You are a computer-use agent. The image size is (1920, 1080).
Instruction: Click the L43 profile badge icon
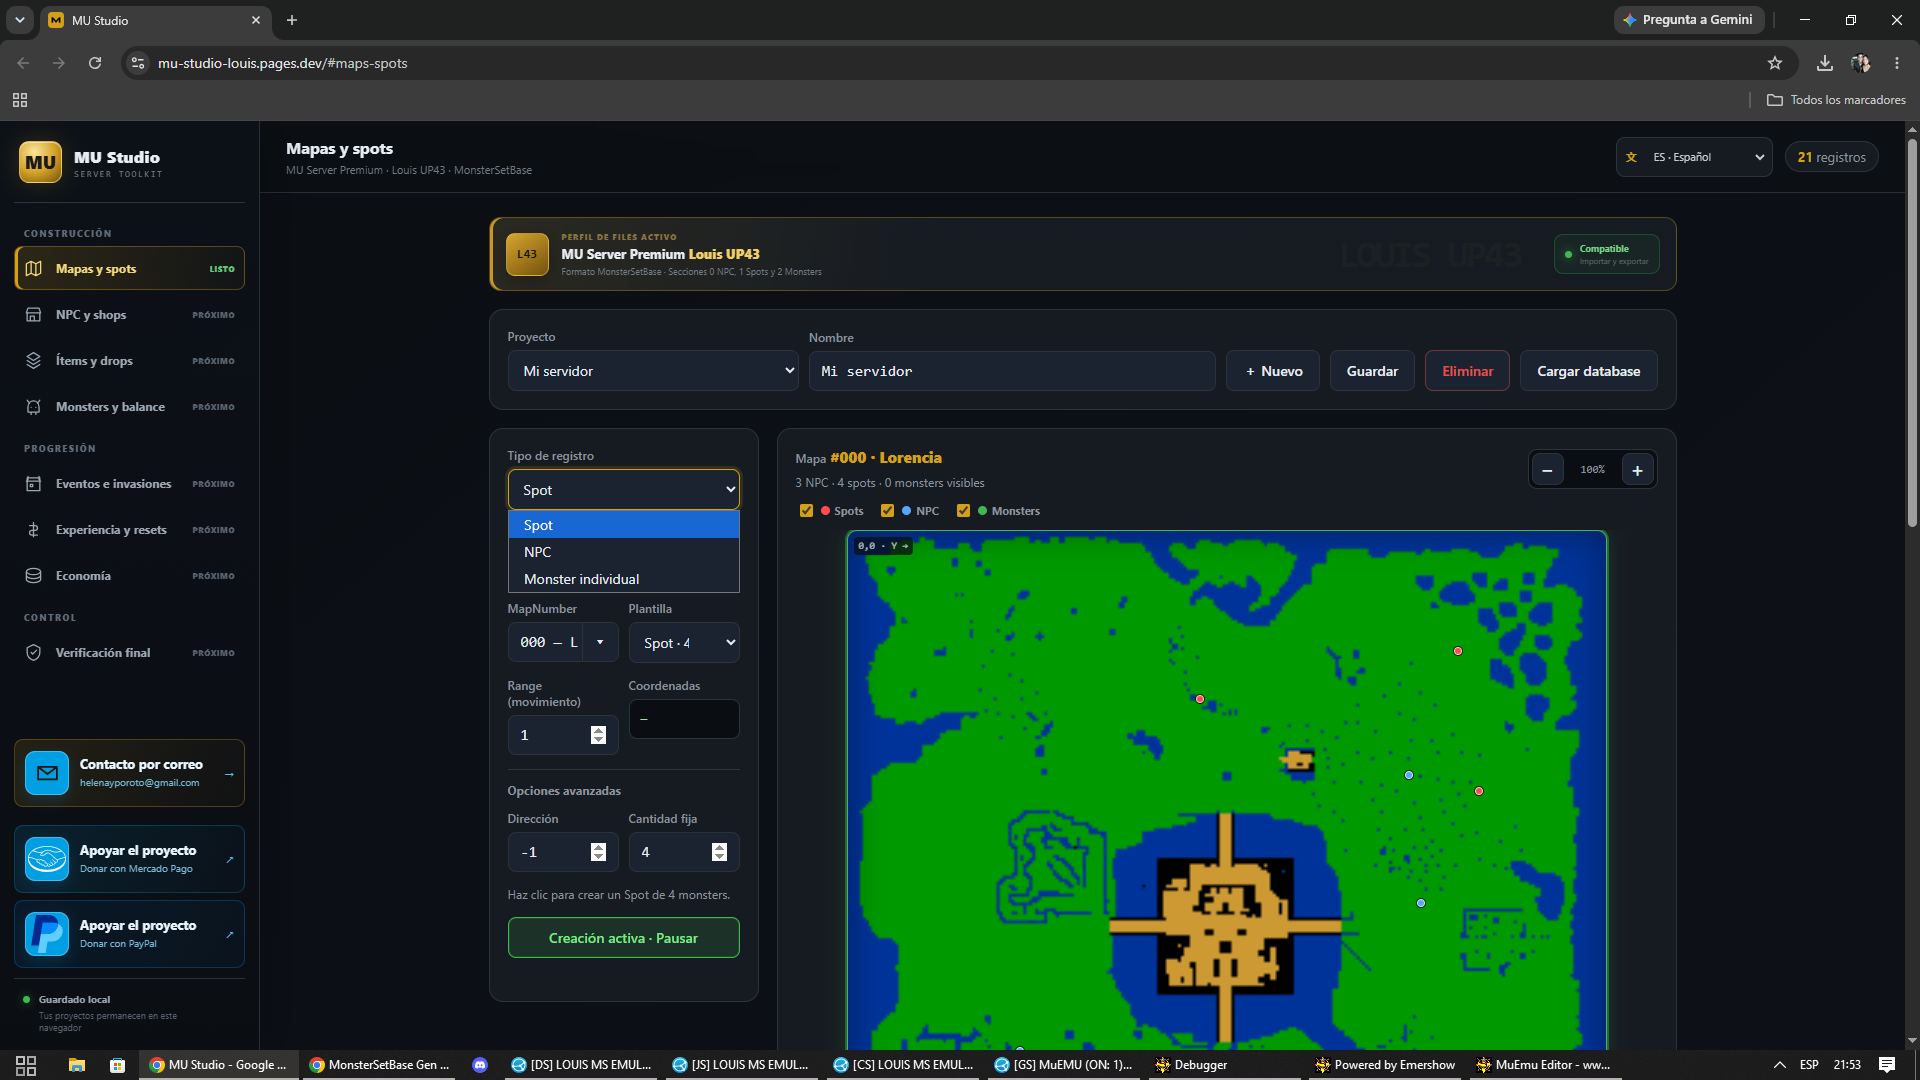[527, 254]
